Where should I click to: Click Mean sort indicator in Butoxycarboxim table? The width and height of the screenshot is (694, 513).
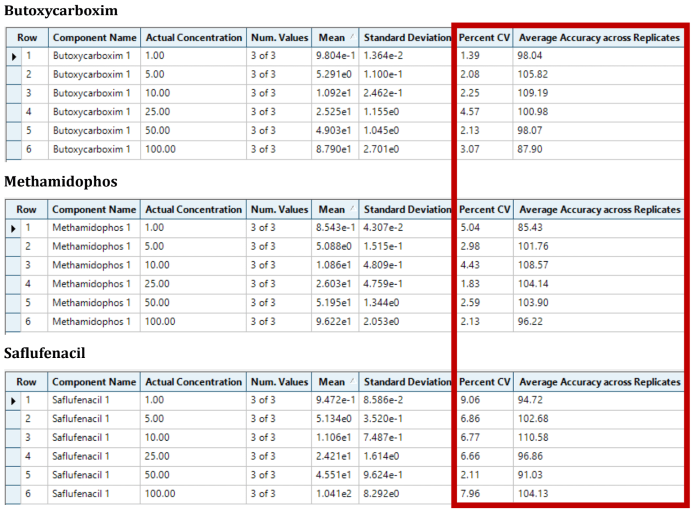click(x=350, y=38)
